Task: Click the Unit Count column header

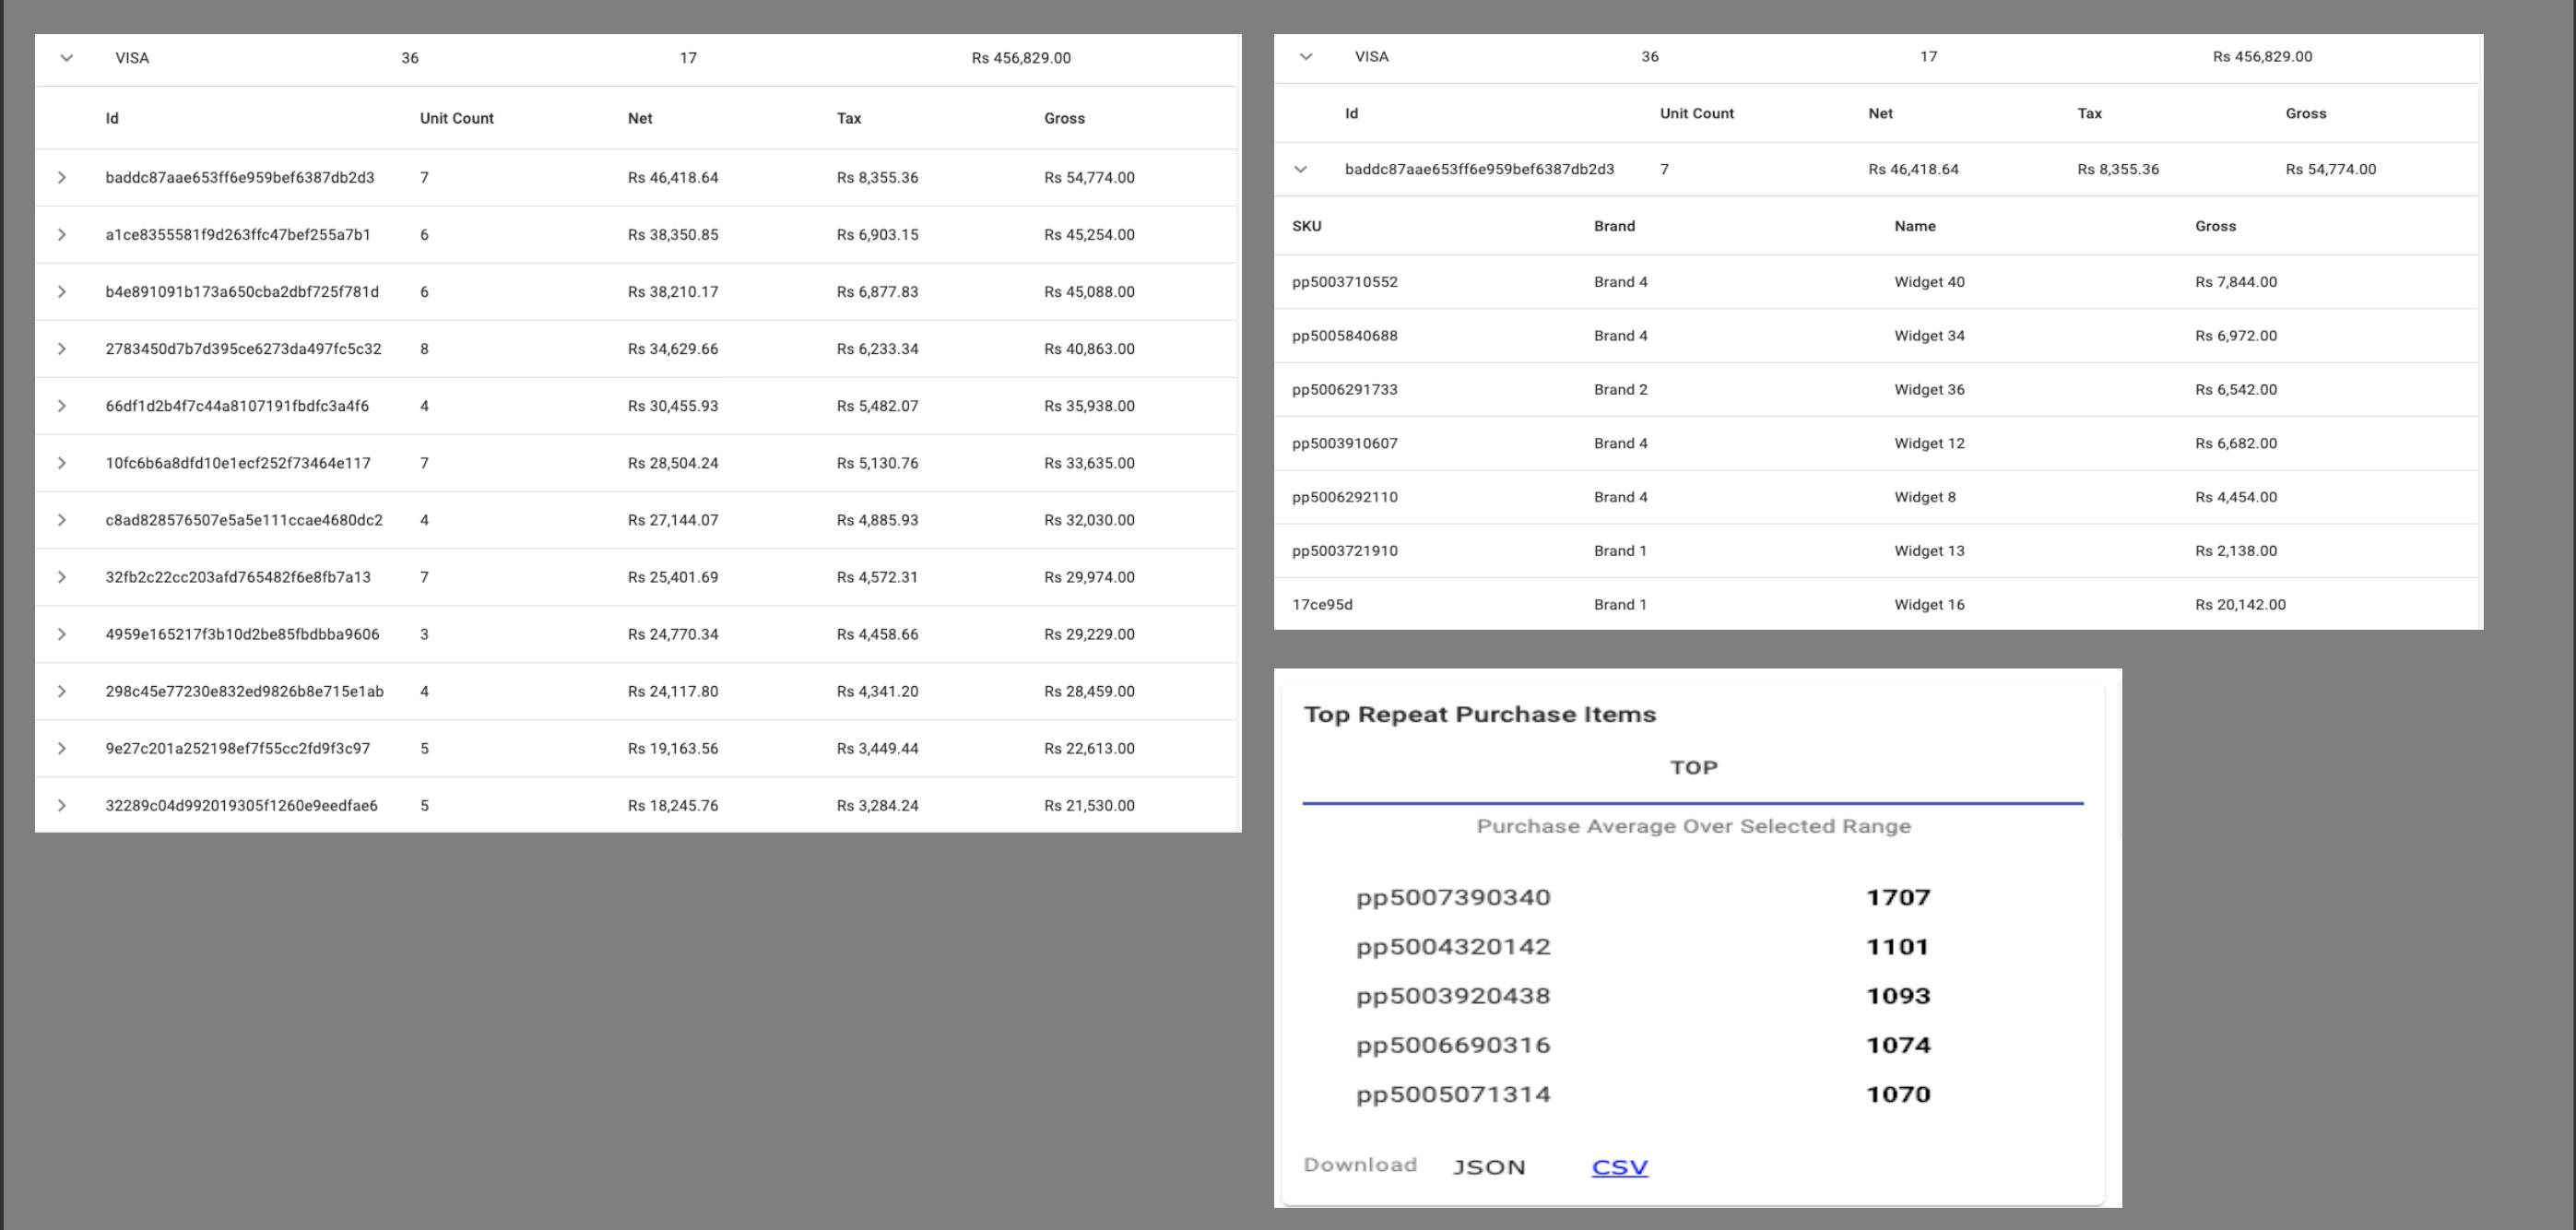Action: point(455,117)
